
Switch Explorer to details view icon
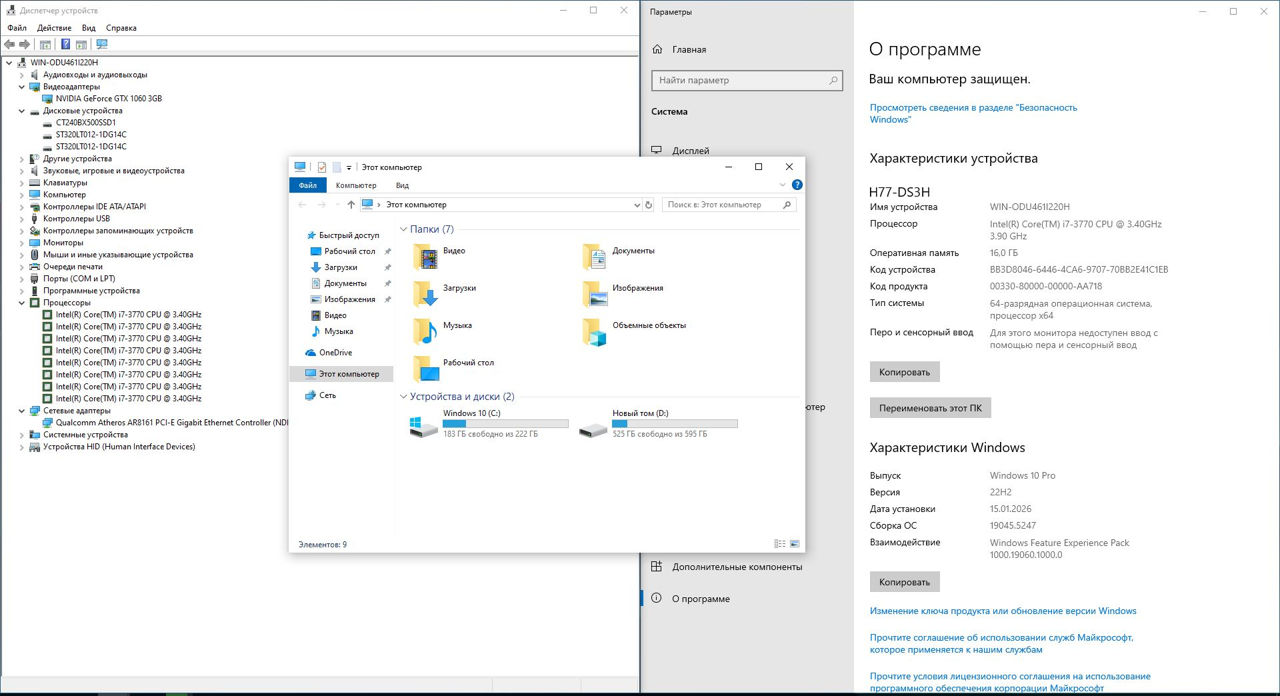[x=780, y=544]
